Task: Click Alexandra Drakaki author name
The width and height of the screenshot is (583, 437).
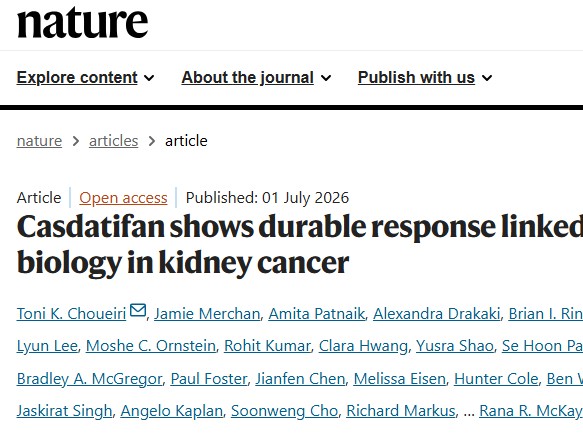Action: point(437,314)
